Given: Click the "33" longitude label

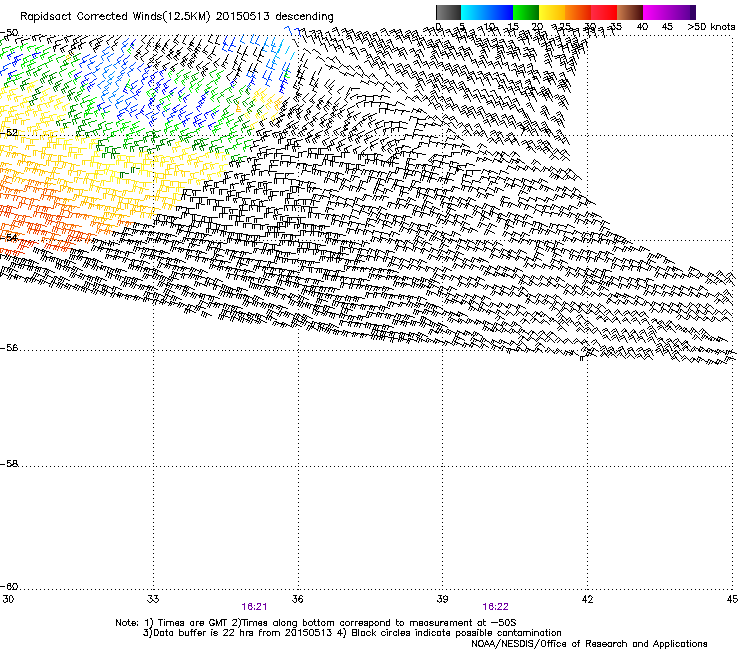Looking at the screenshot, I should click(153, 599).
